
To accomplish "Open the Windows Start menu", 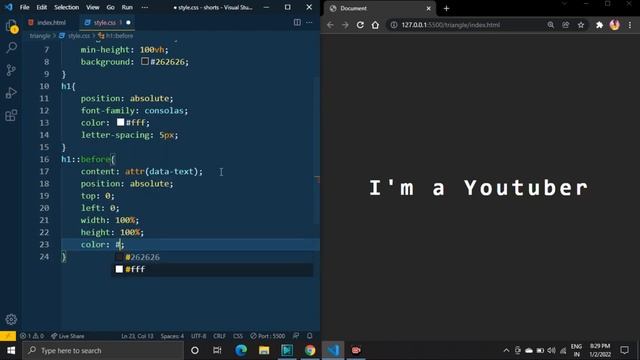I will (x=11, y=350).
